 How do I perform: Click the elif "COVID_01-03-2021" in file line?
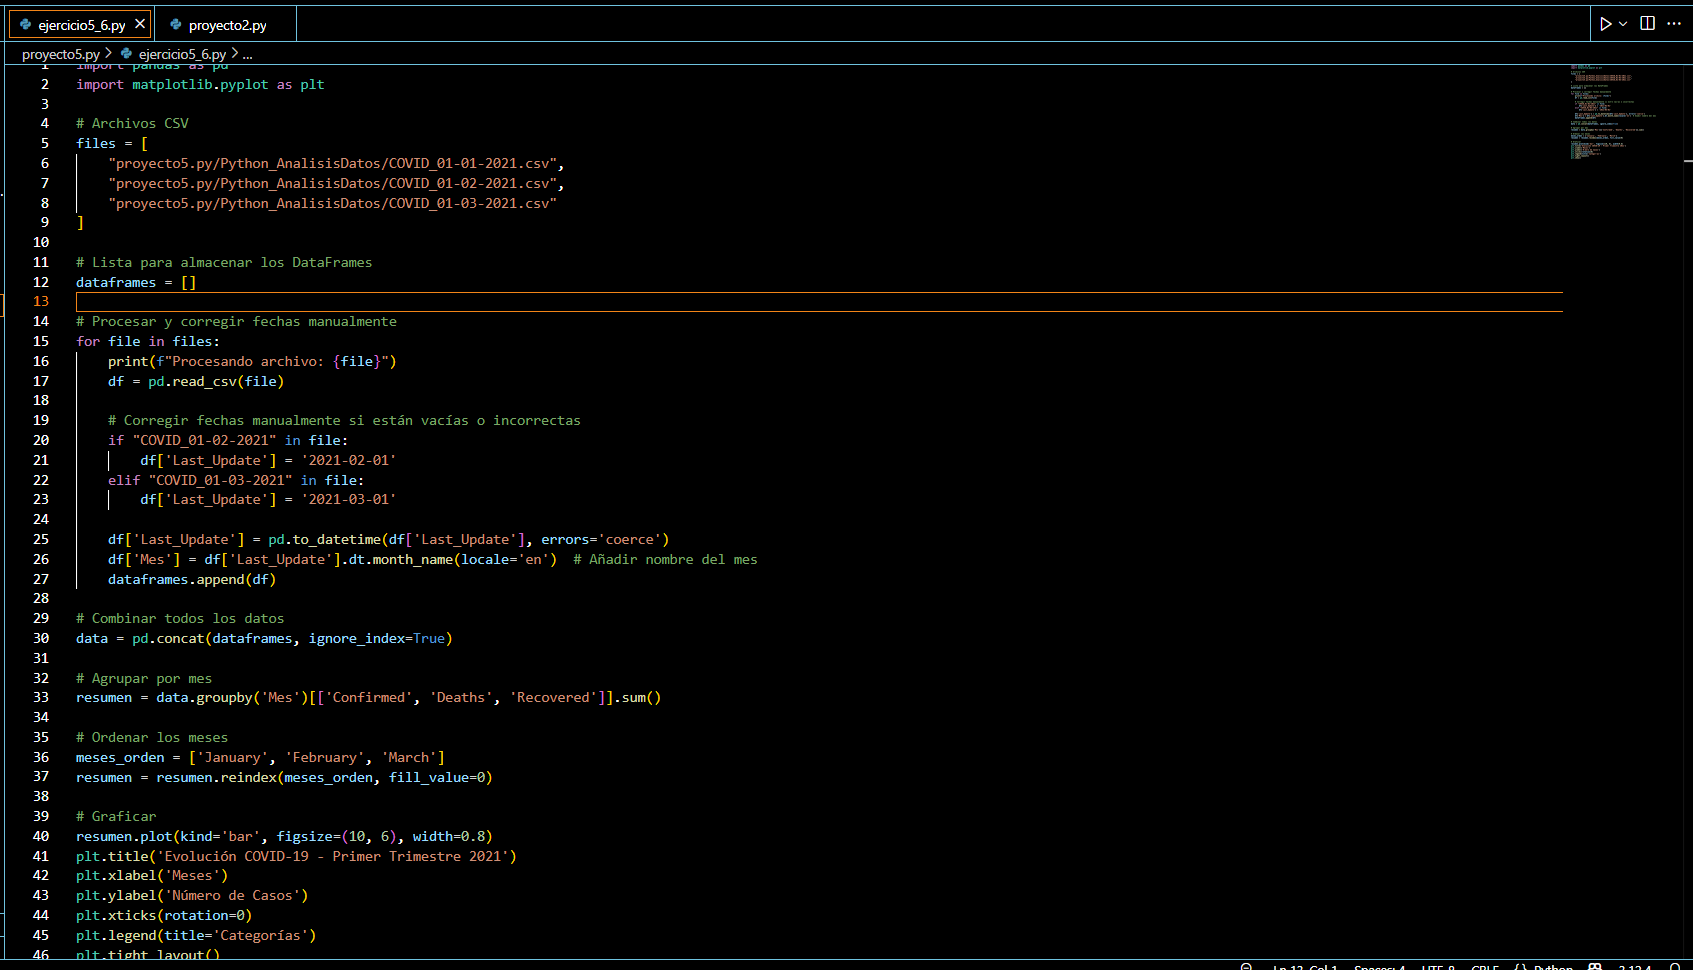236,480
